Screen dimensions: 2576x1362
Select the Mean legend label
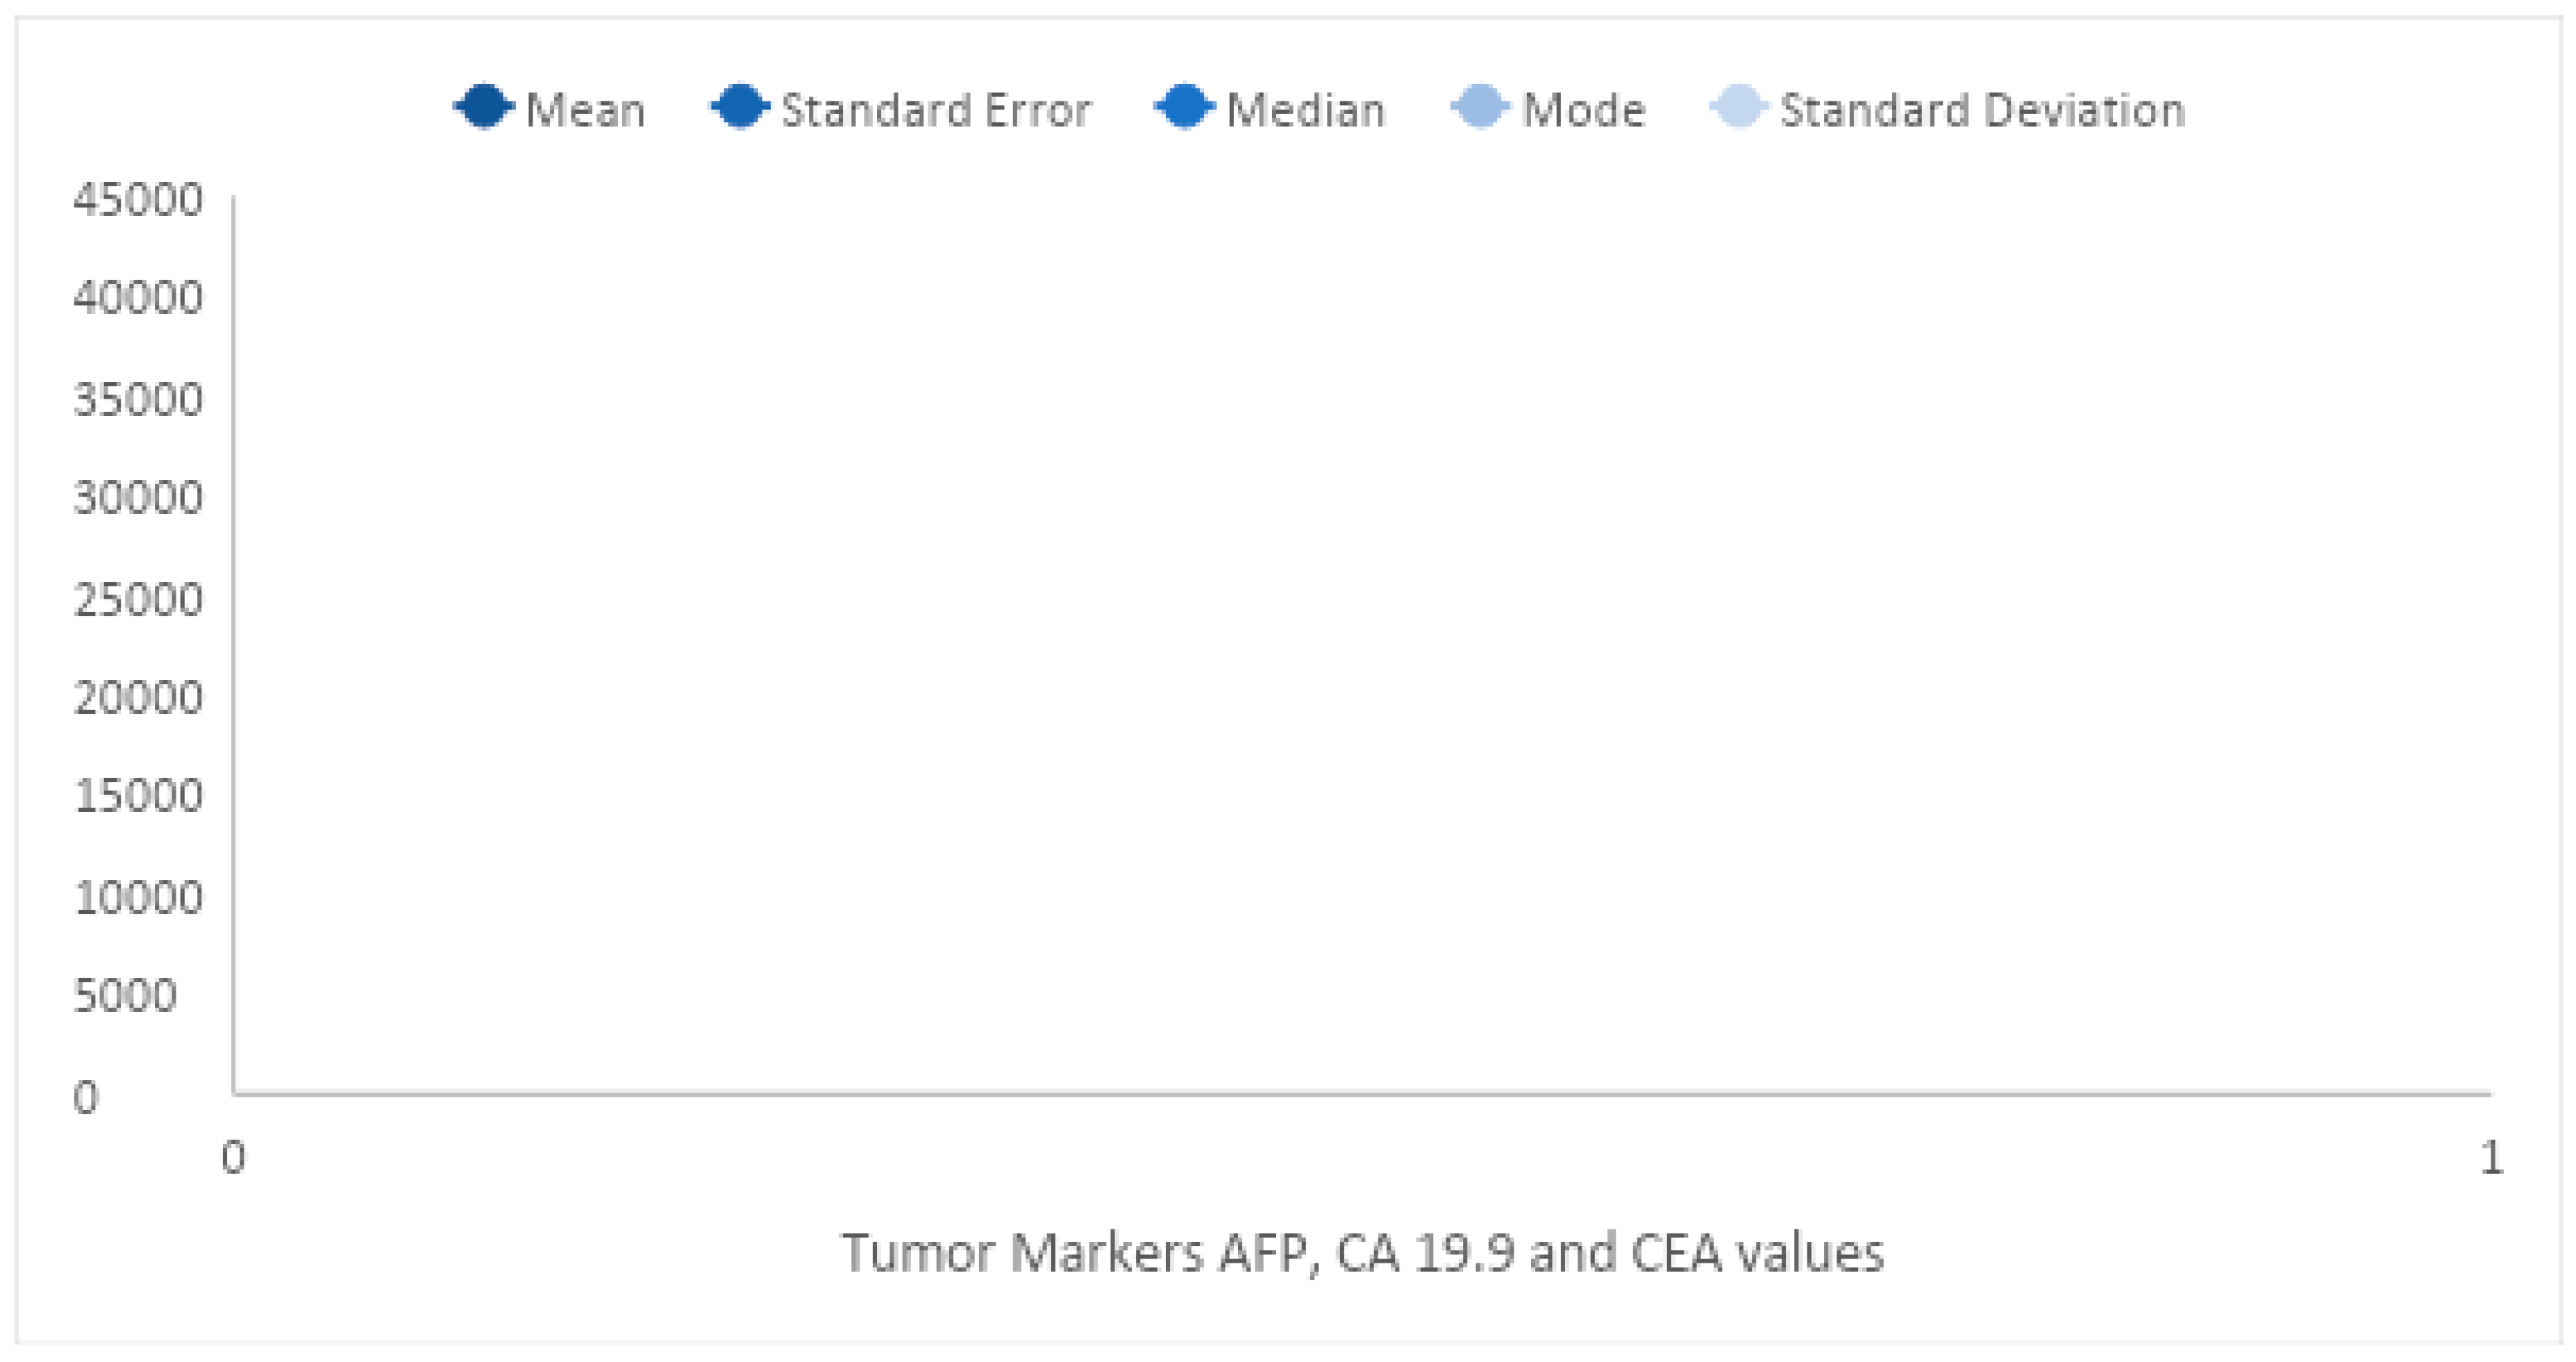pyautogui.click(x=585, y=110)
